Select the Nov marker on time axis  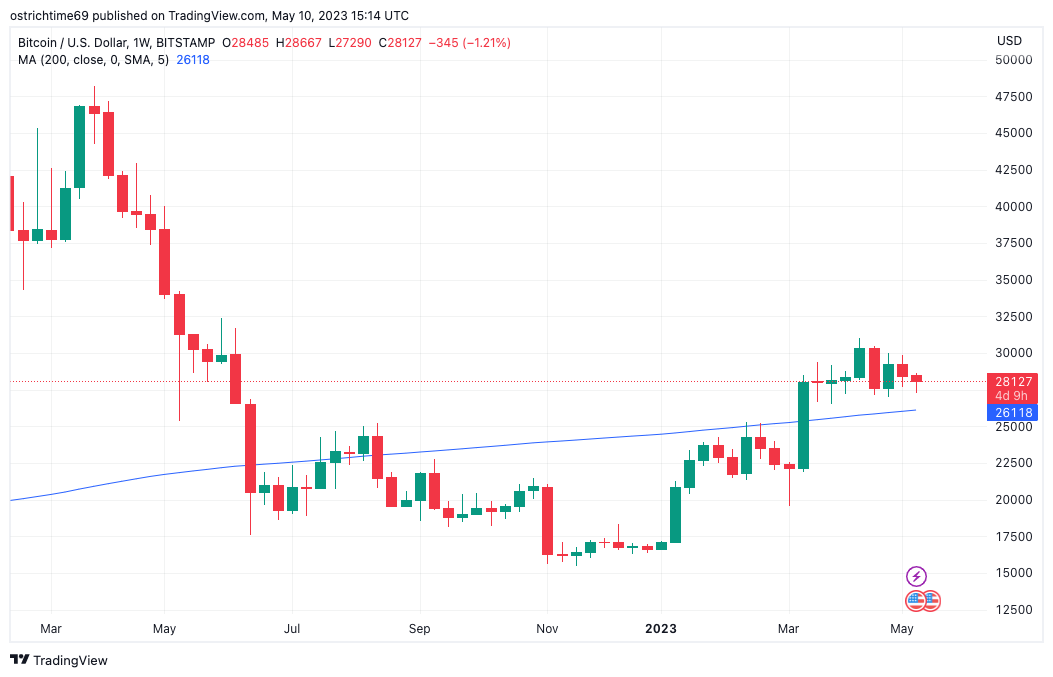(547, 629)
